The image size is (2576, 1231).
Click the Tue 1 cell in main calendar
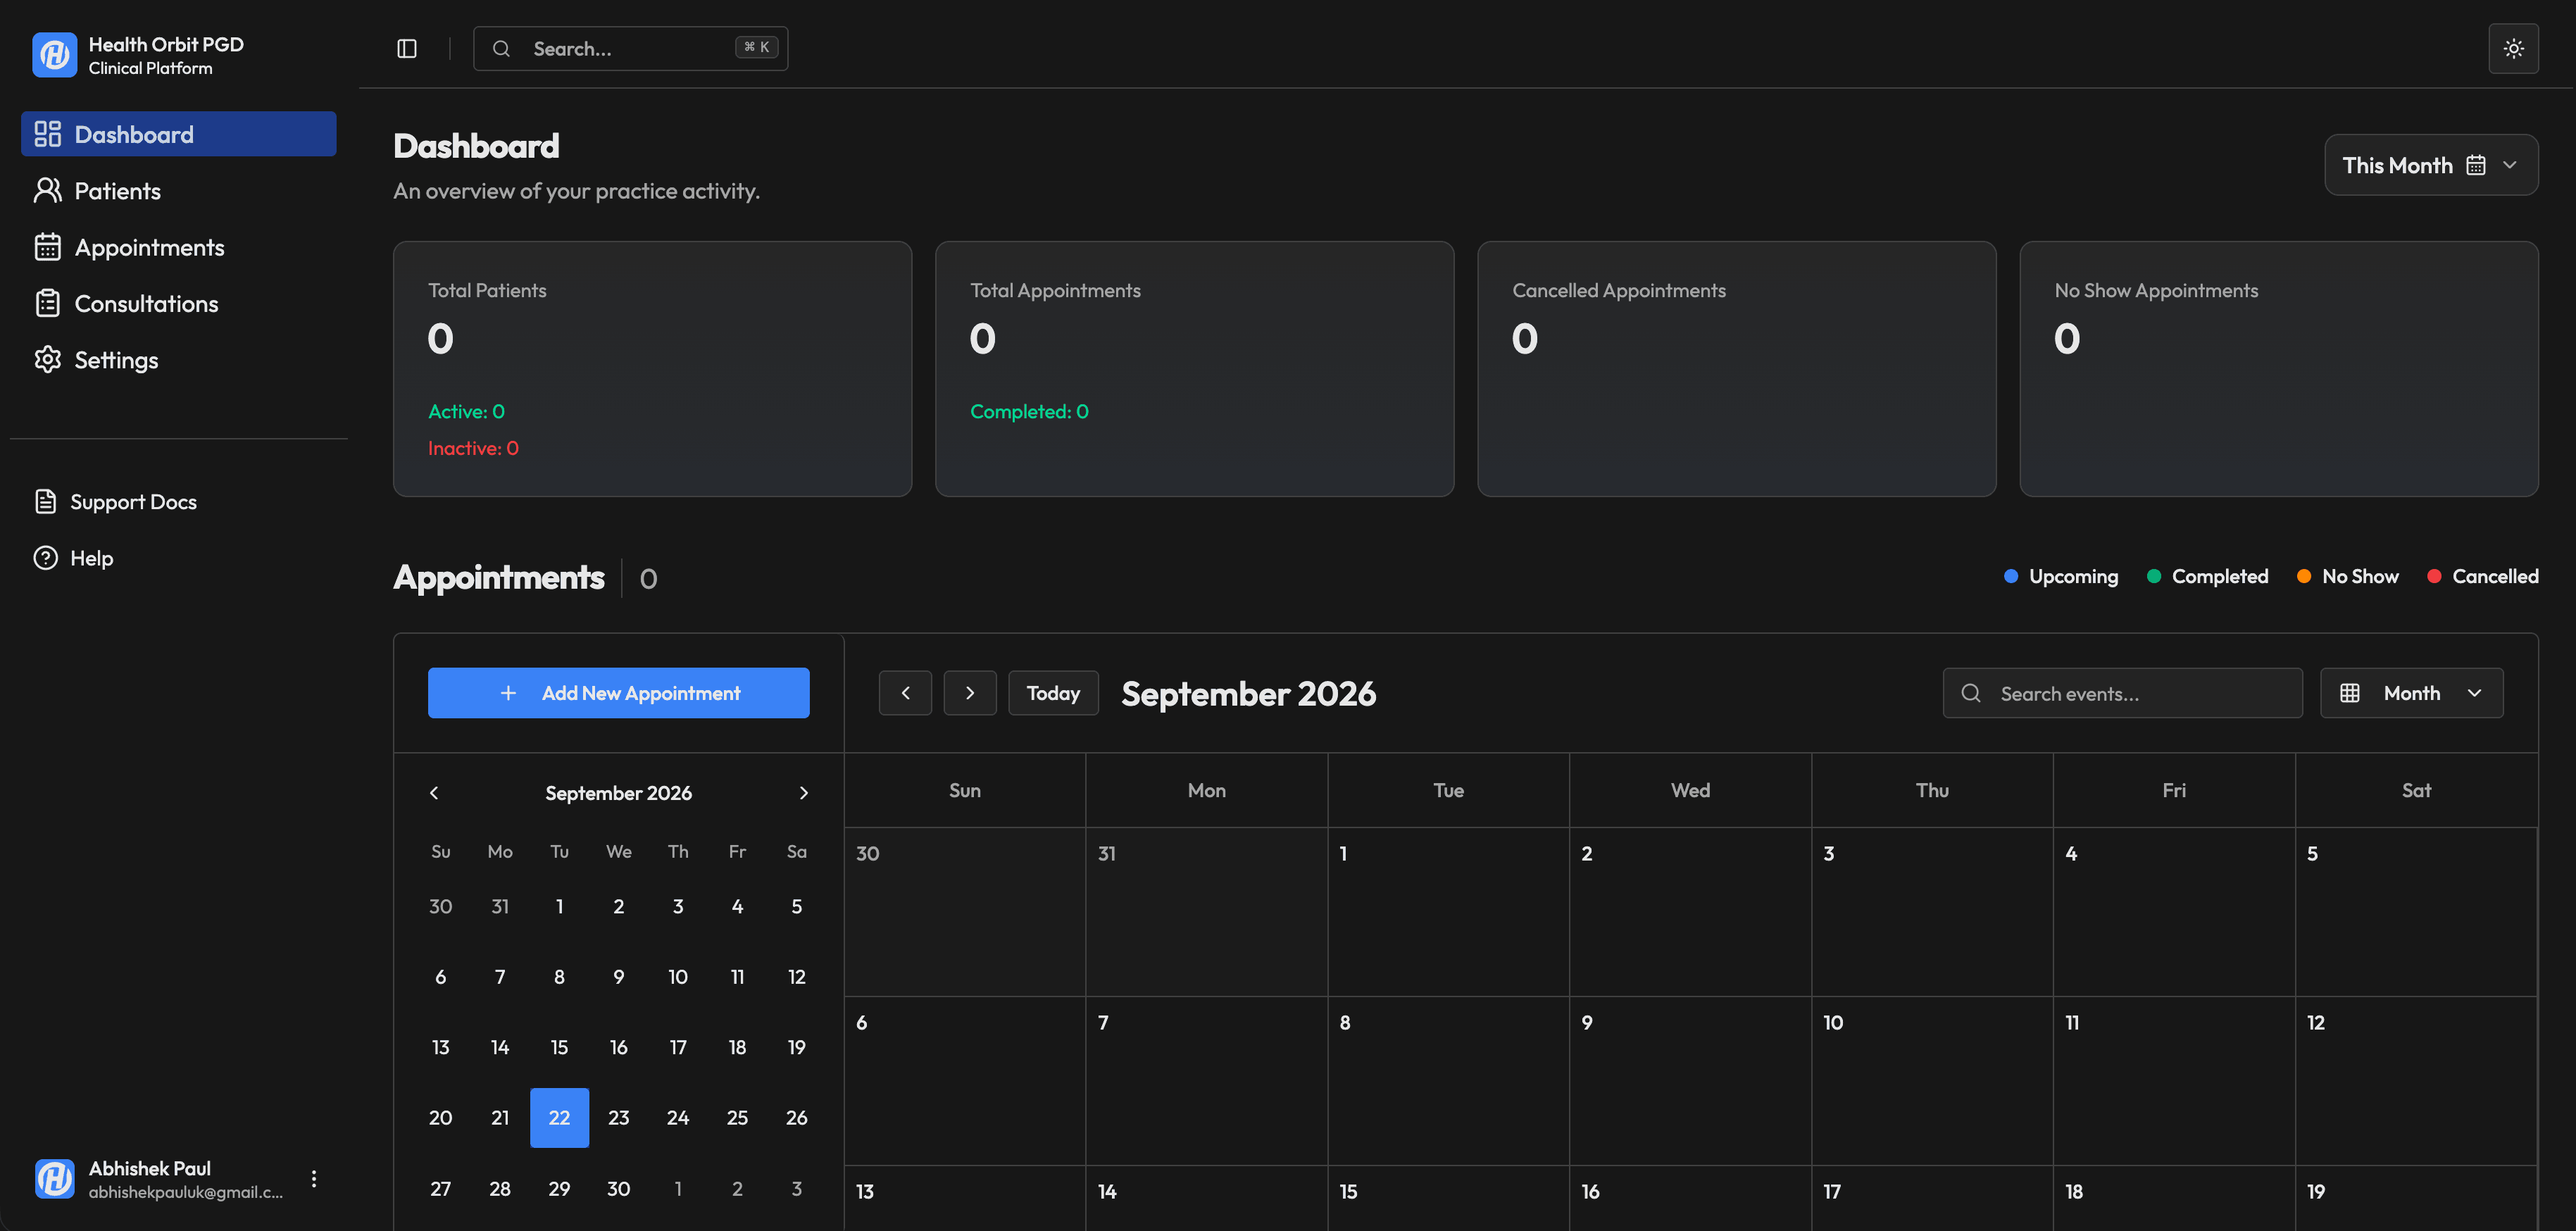(x=1448, y=912)
